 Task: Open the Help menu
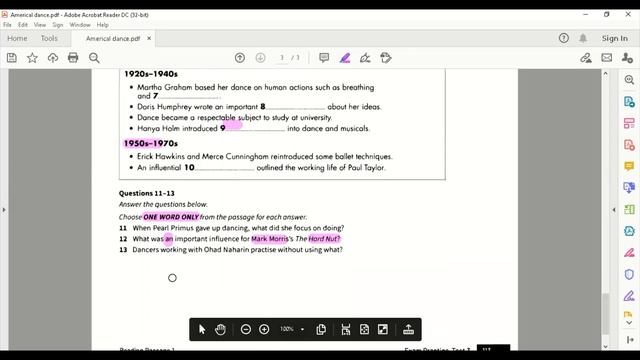pyautogui.click(x=102, y=25)
